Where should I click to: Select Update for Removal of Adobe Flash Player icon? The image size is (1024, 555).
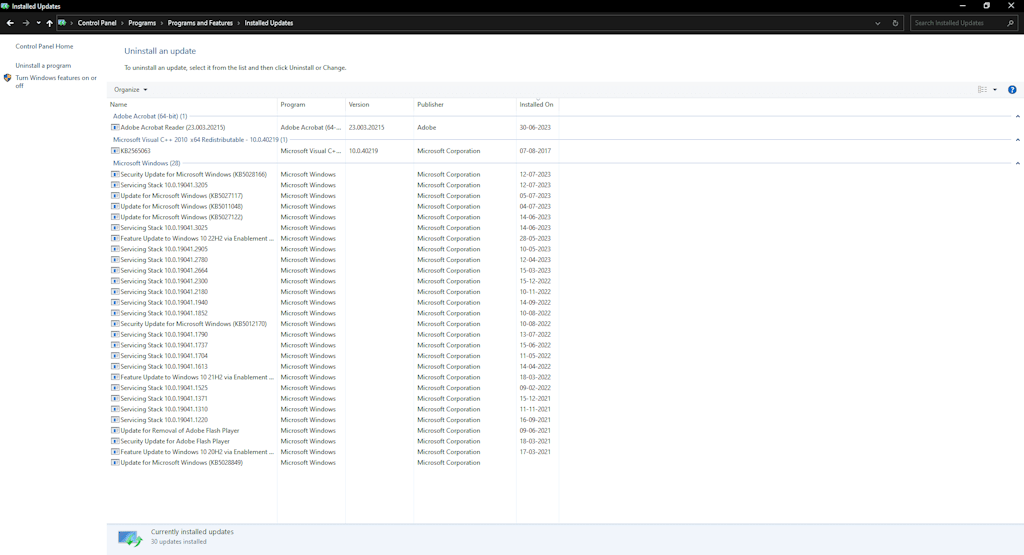115,430
